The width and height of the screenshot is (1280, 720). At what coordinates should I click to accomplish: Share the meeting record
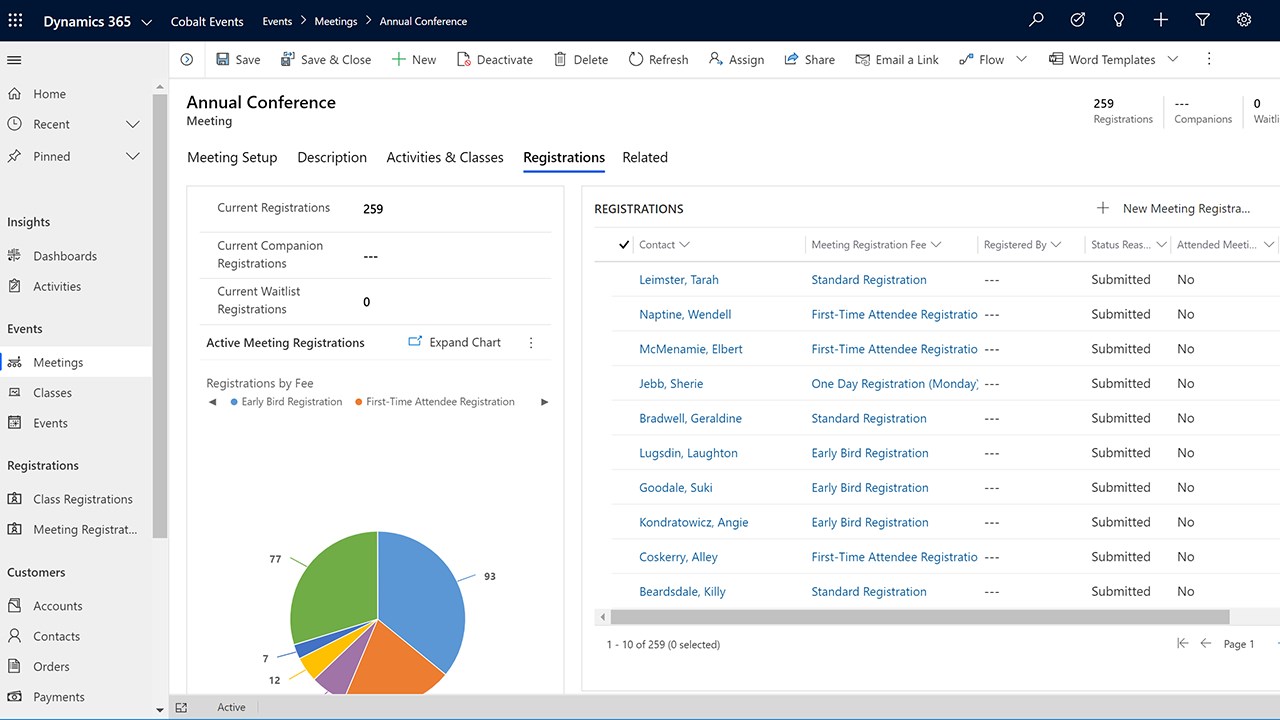pos(810,60)
